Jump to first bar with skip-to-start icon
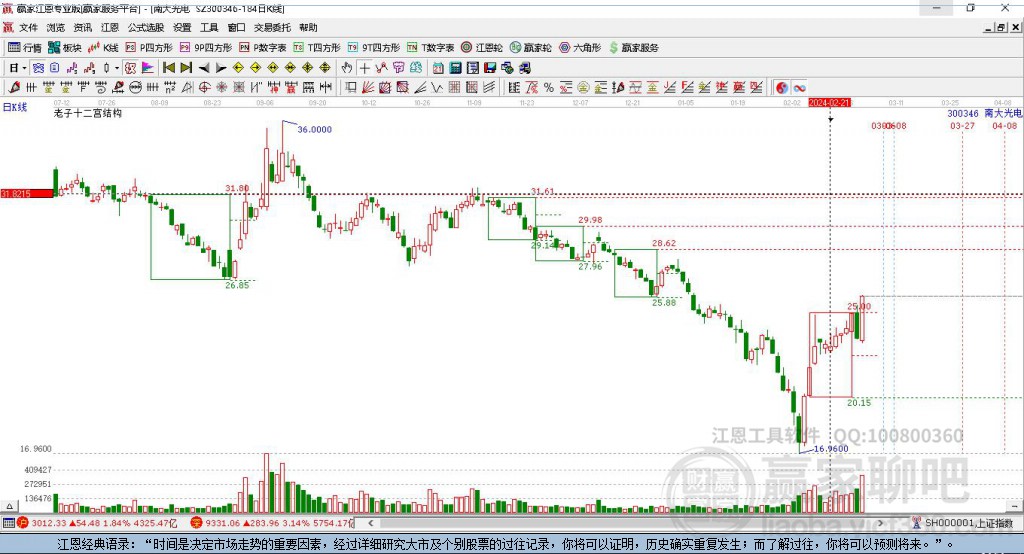The height and width of the screenshot is (554, 1024). [x=168, y=68]
